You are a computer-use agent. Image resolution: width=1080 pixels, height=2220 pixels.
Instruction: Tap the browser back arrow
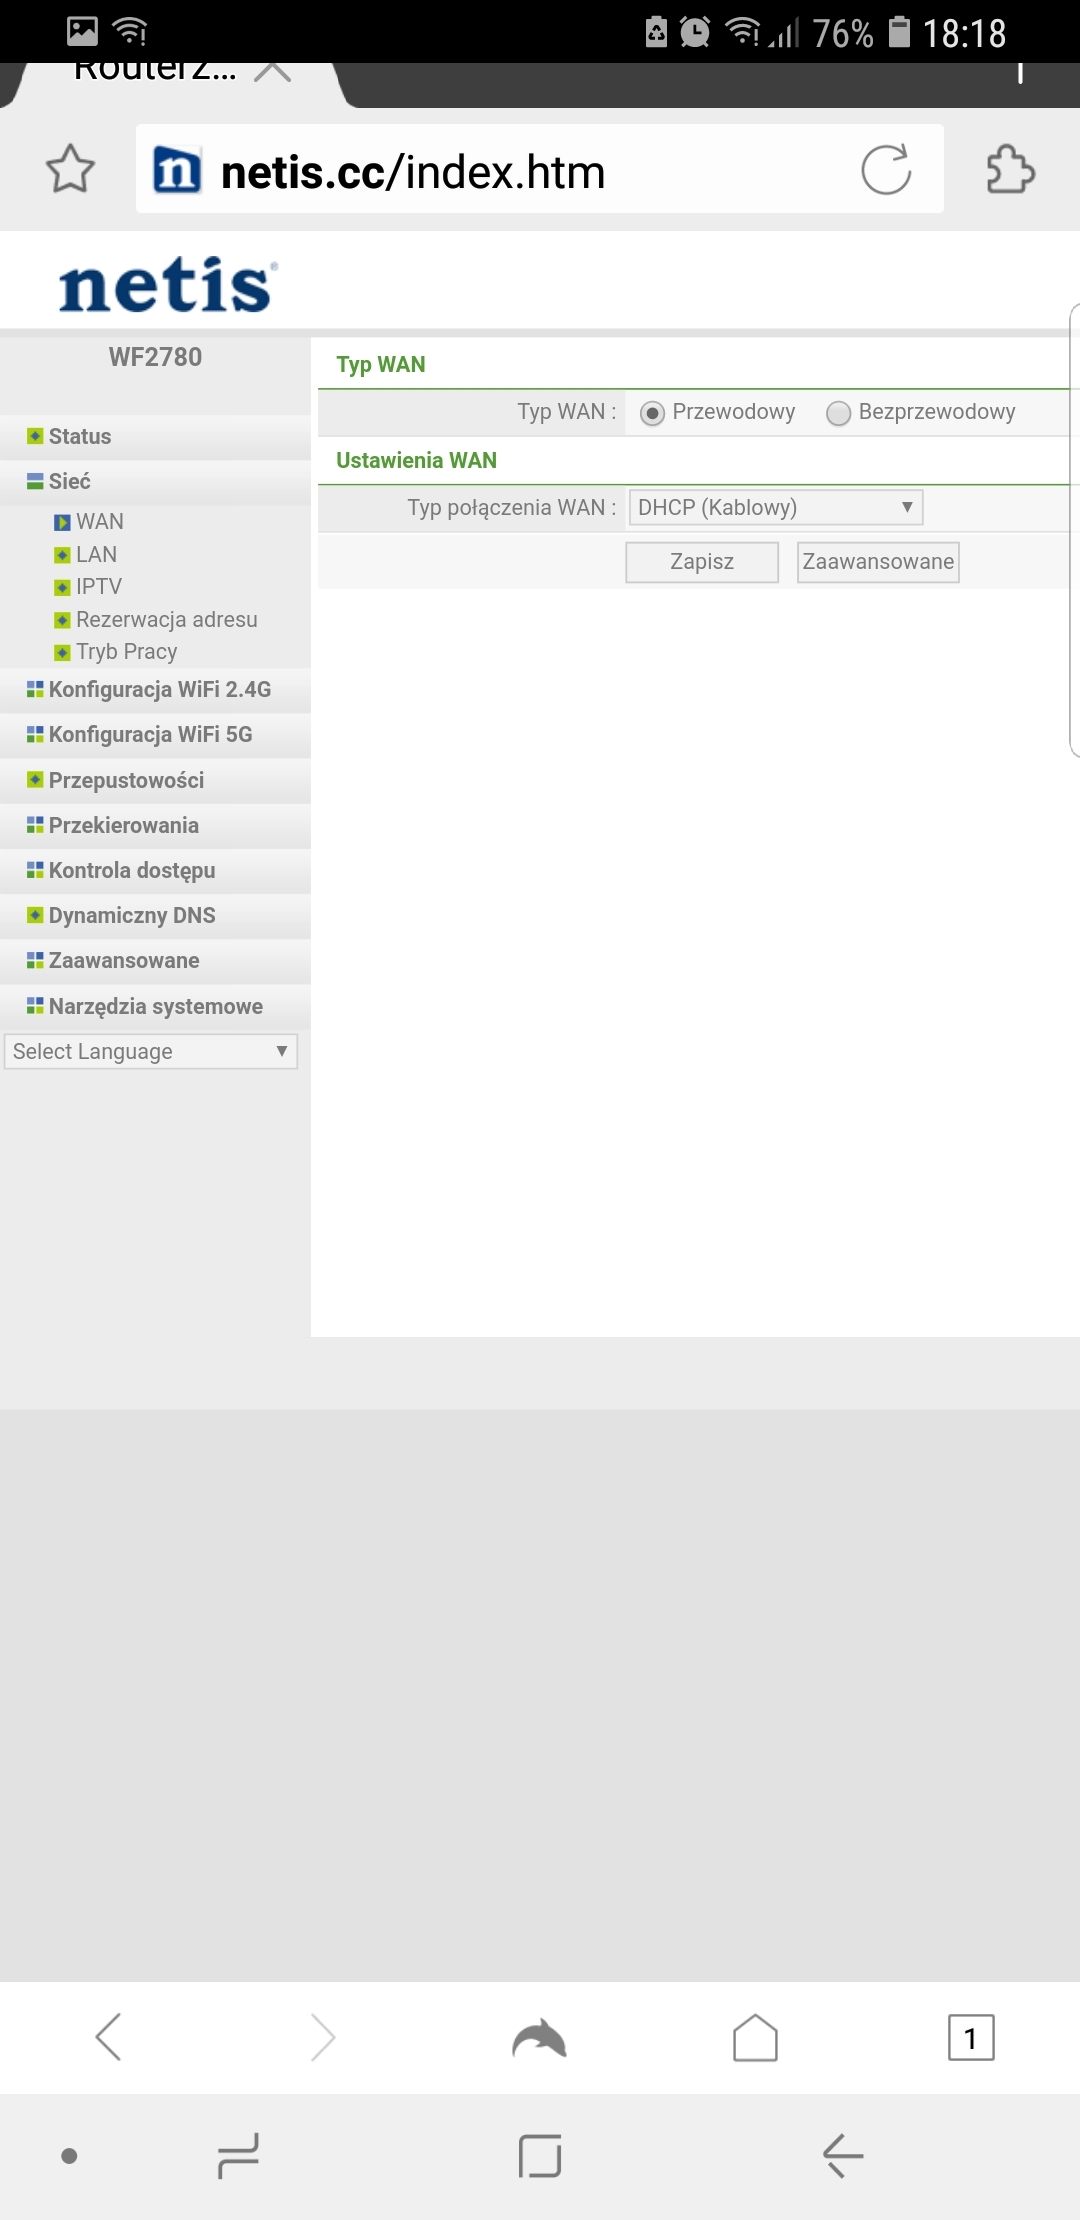108,2037
